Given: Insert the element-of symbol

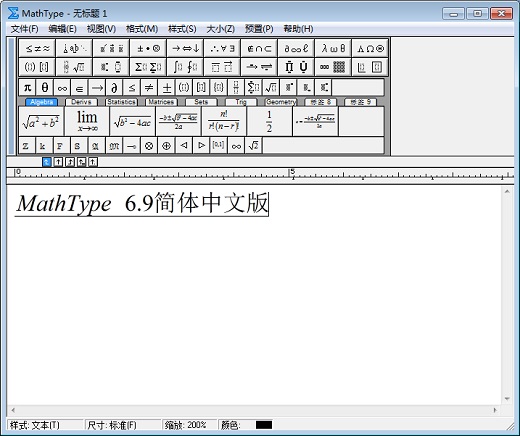Looking at the screenshot, I should (x=79, y=88).
